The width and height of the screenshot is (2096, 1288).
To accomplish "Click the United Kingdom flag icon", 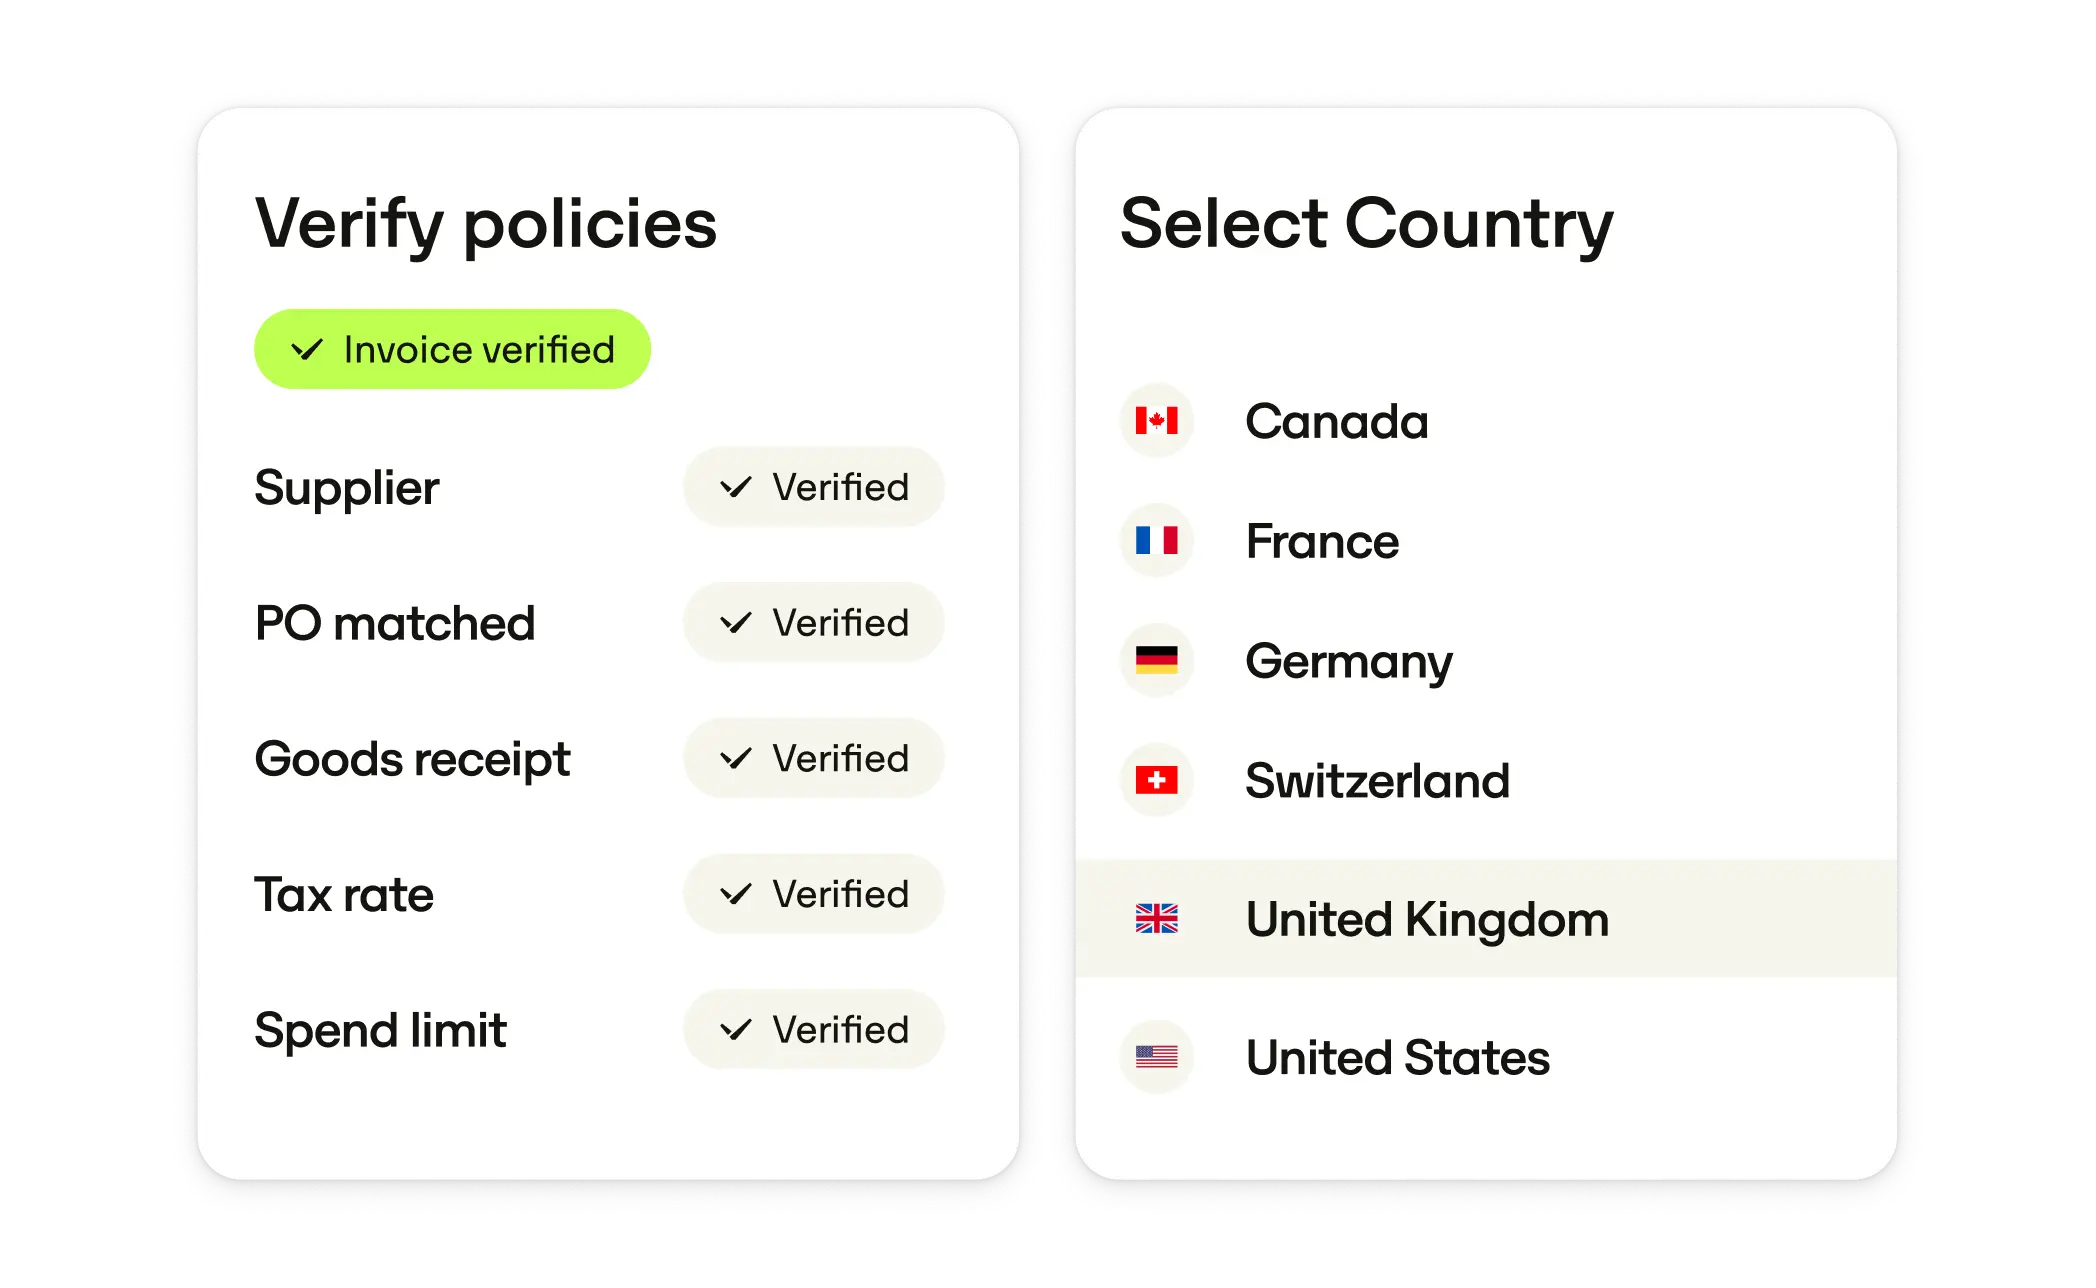I will coord(1157,918).
